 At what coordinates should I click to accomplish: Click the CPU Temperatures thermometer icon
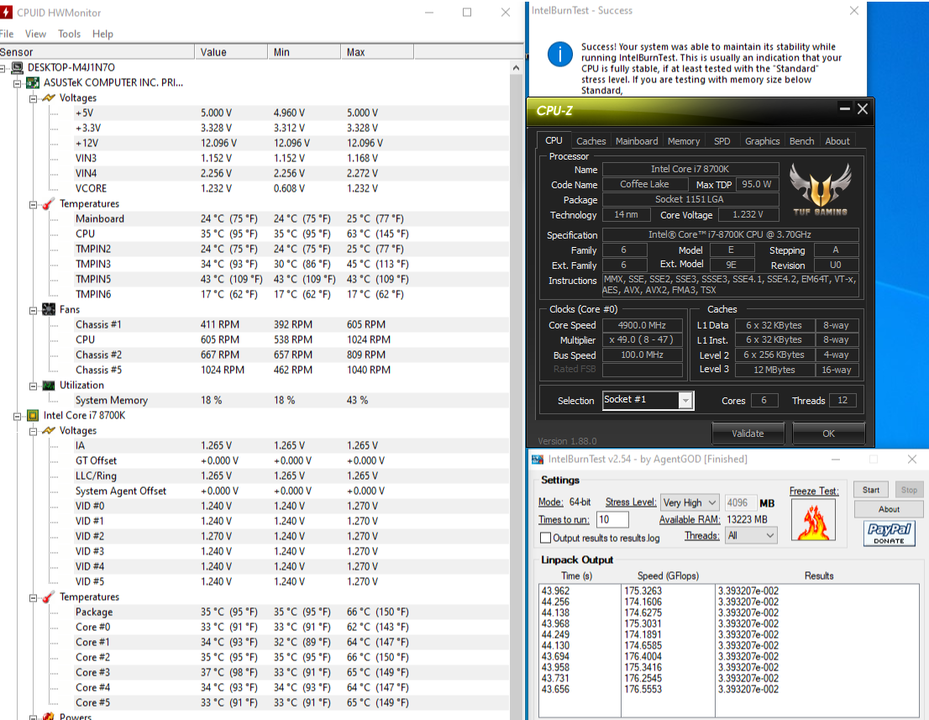click(x=49, y=597)
